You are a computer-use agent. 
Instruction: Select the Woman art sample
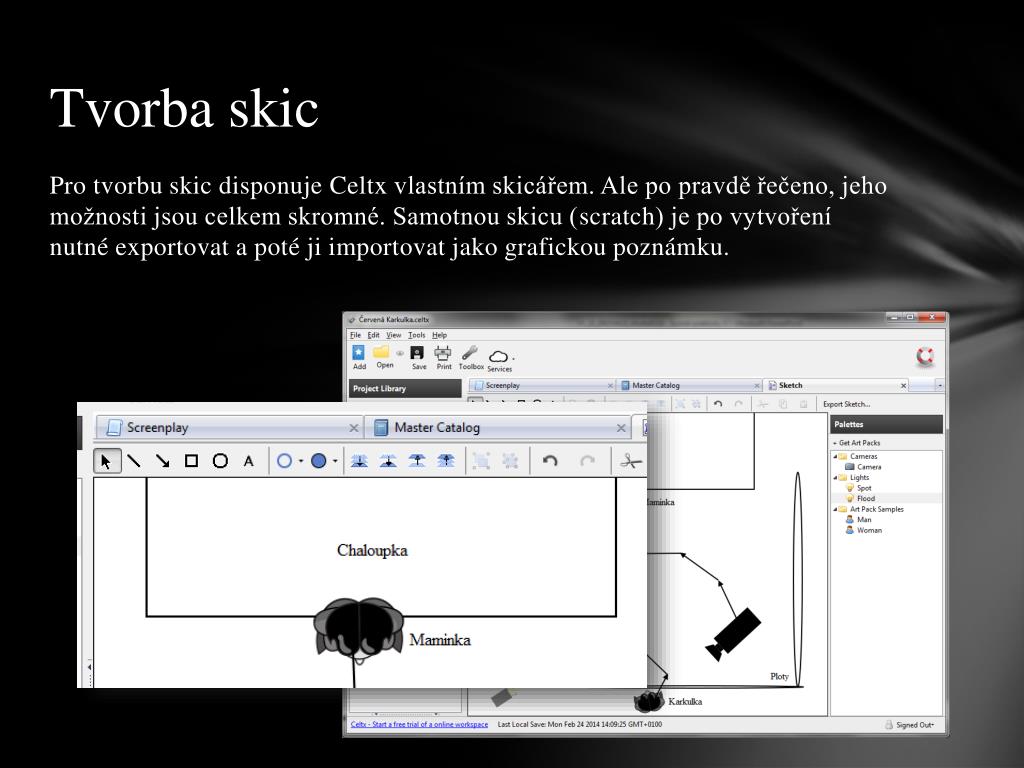[869, 530]
